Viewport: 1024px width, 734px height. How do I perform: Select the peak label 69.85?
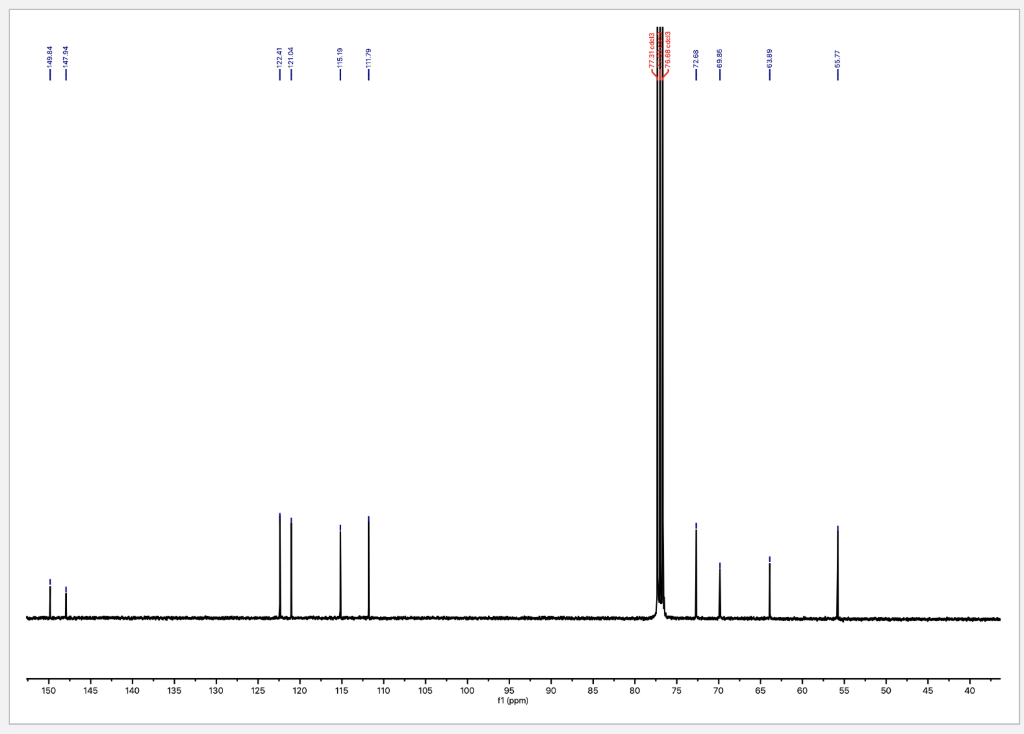pos(720,59)
